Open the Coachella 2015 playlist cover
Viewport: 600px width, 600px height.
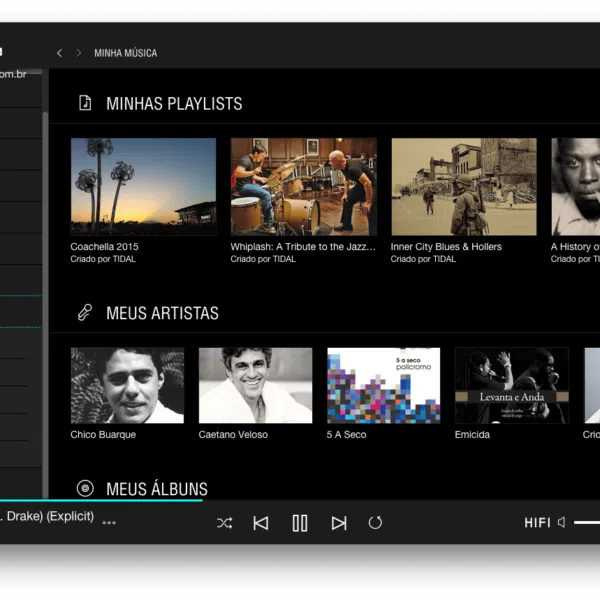click(143, 187)
